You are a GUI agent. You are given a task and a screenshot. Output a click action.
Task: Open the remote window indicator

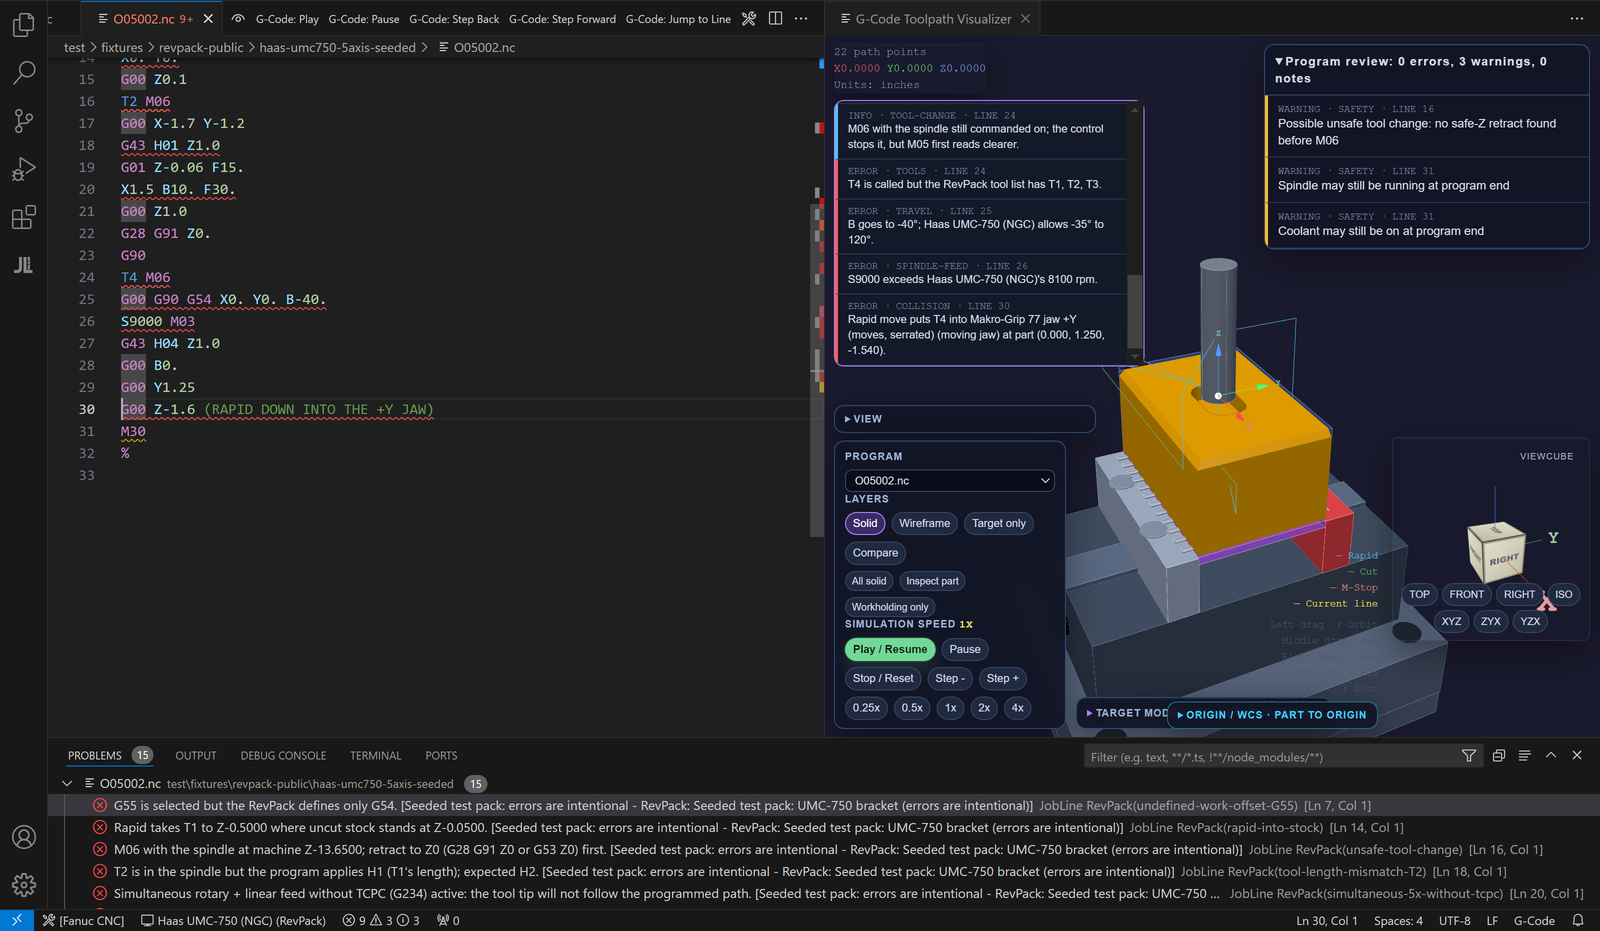(17, 920)
